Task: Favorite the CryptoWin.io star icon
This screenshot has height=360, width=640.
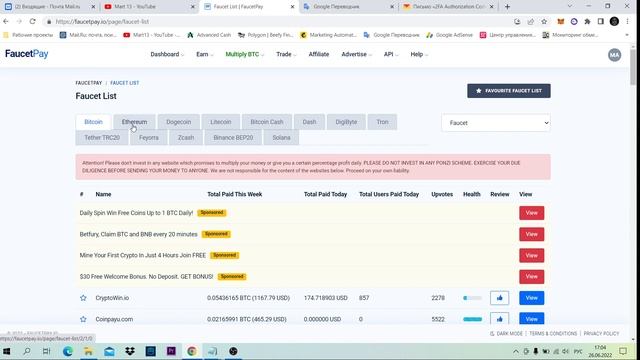Action: click(83, 298)
